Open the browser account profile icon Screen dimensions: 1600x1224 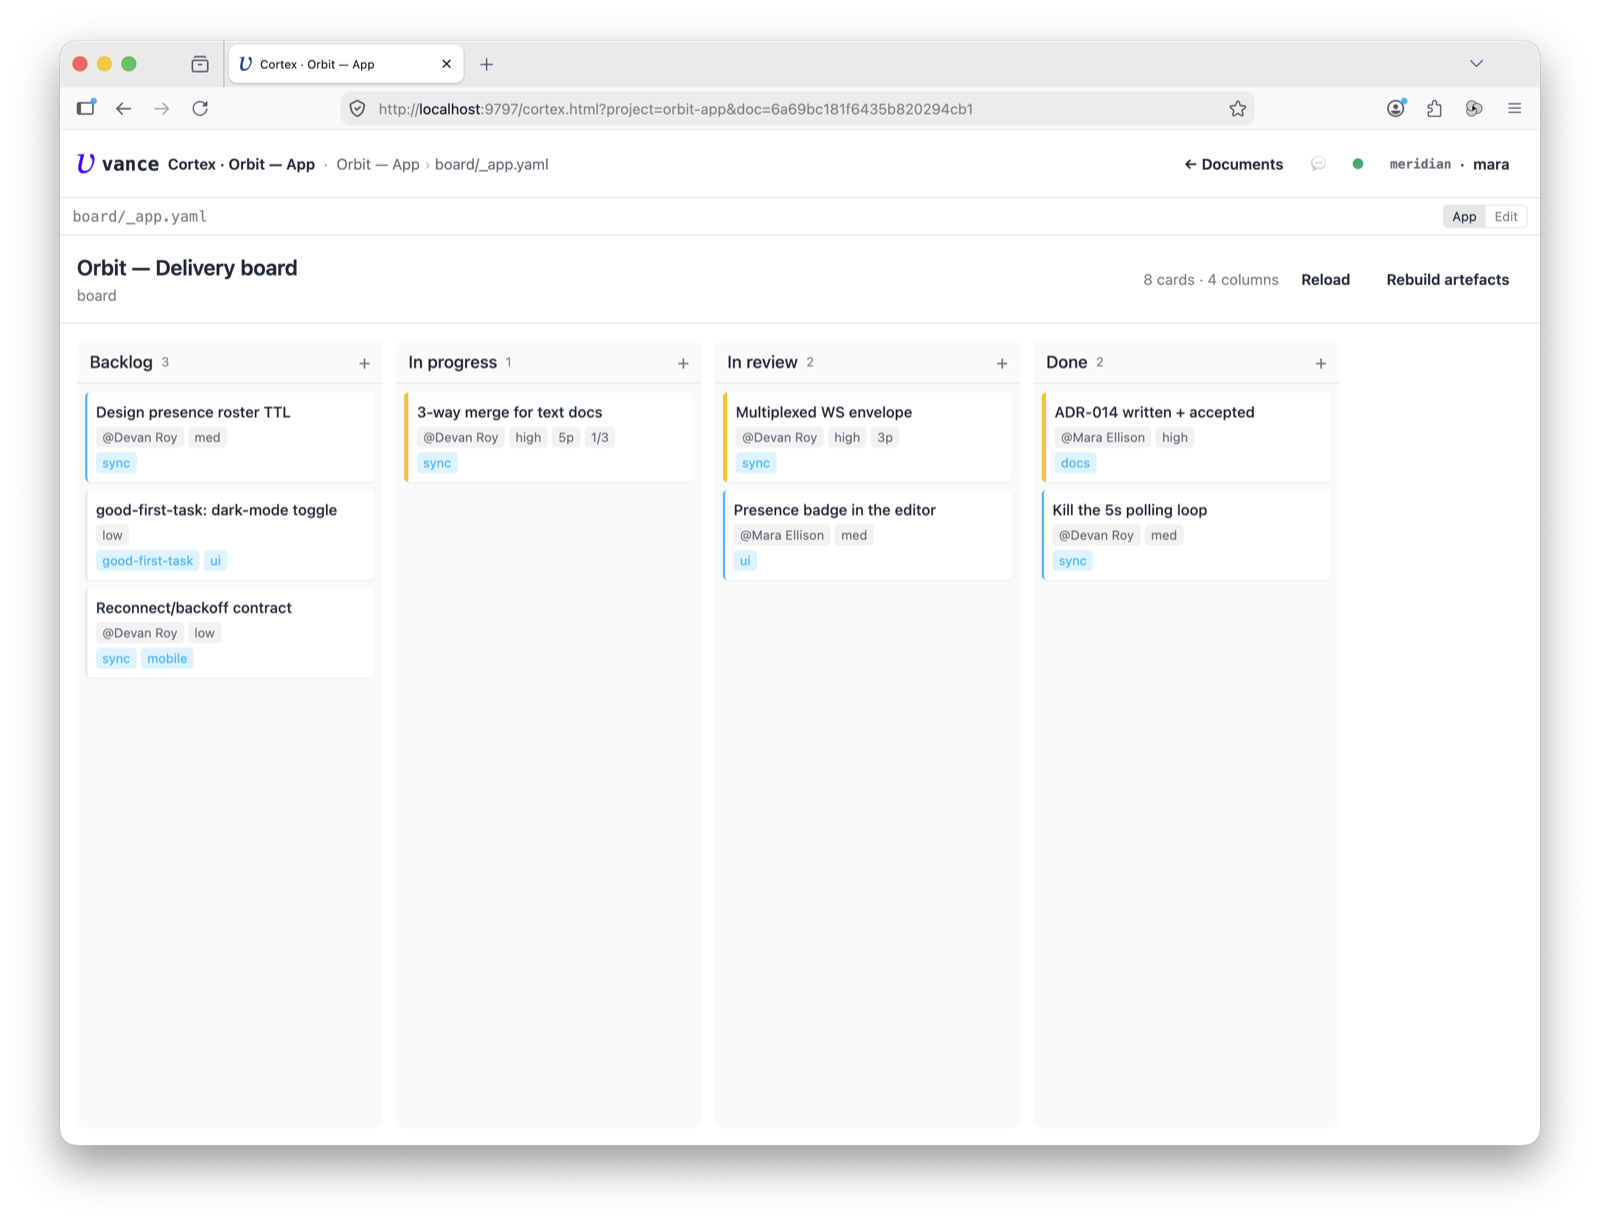click(1396, 108)
